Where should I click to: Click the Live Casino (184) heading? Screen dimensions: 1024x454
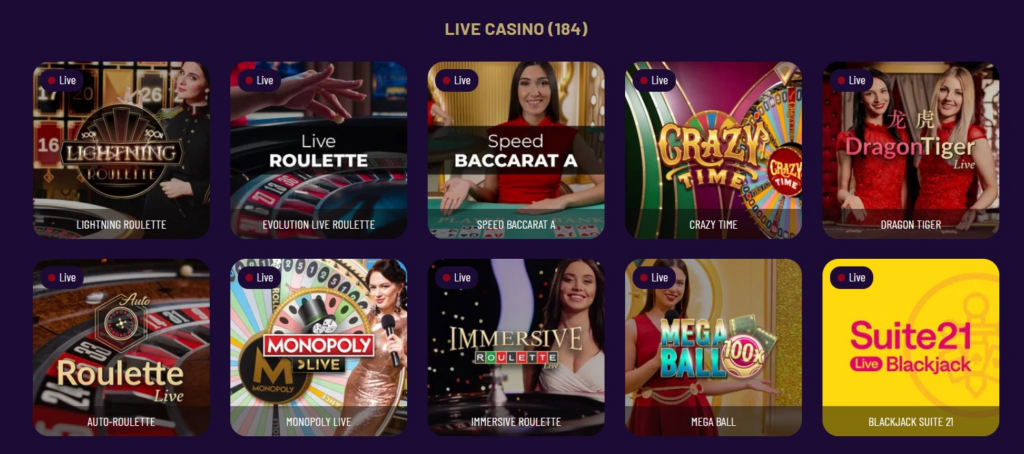[516, 29]
